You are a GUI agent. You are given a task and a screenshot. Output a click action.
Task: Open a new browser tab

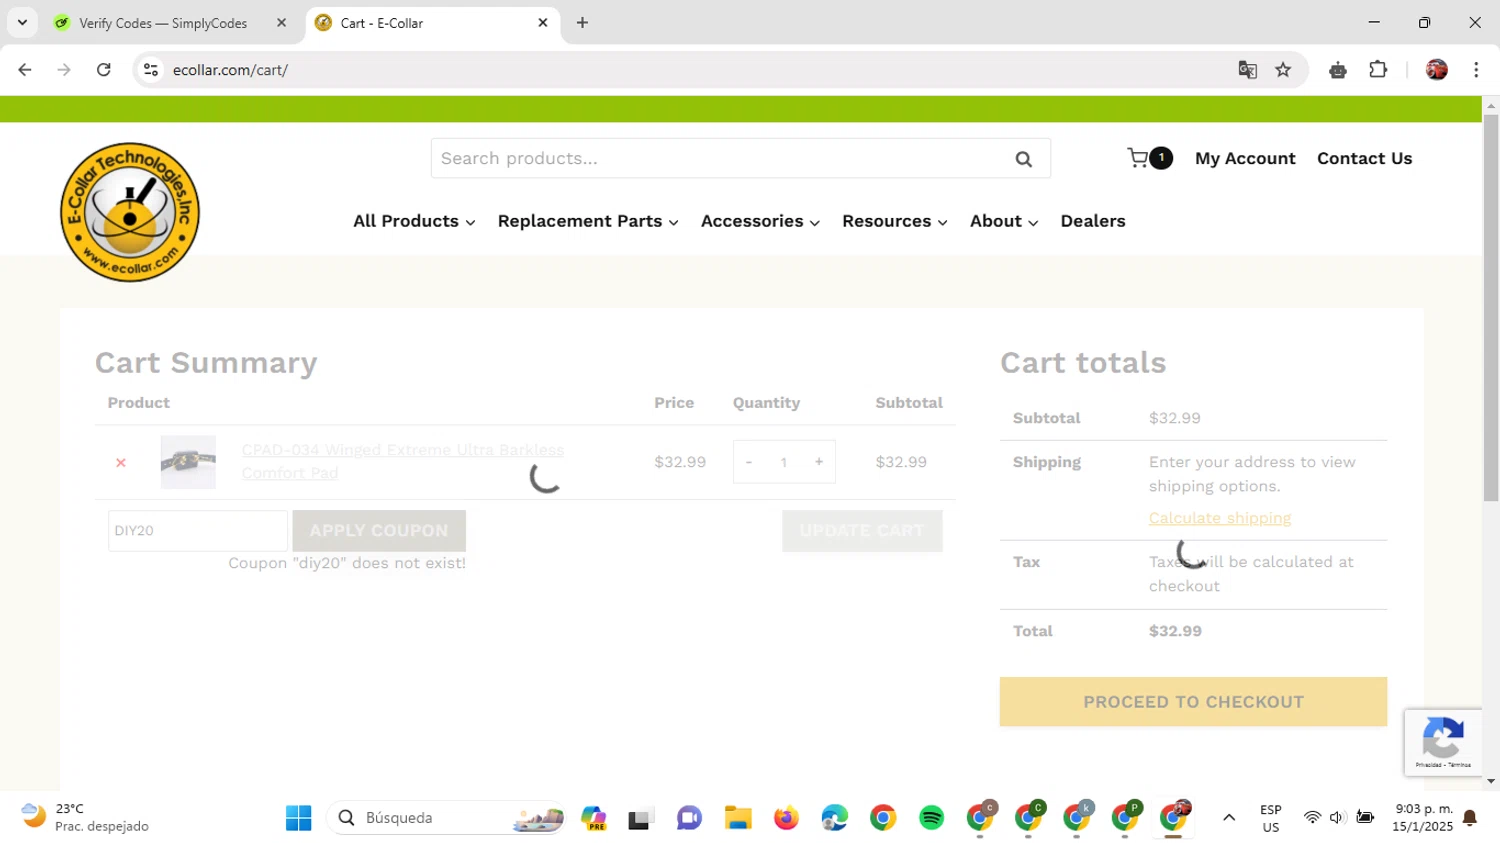[x=582, y=23]
